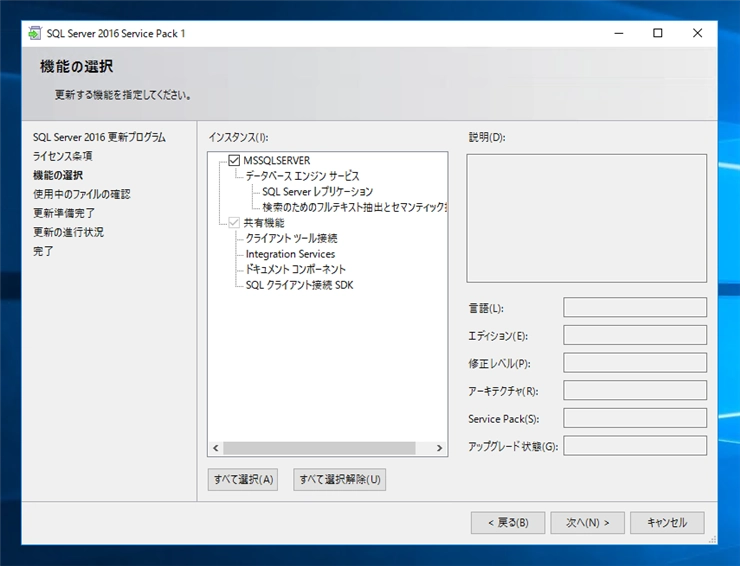Proceed with 次へ(N) button
Image resolution: width=740 pixels, height=566 pixels.
[x=588, y=523]
